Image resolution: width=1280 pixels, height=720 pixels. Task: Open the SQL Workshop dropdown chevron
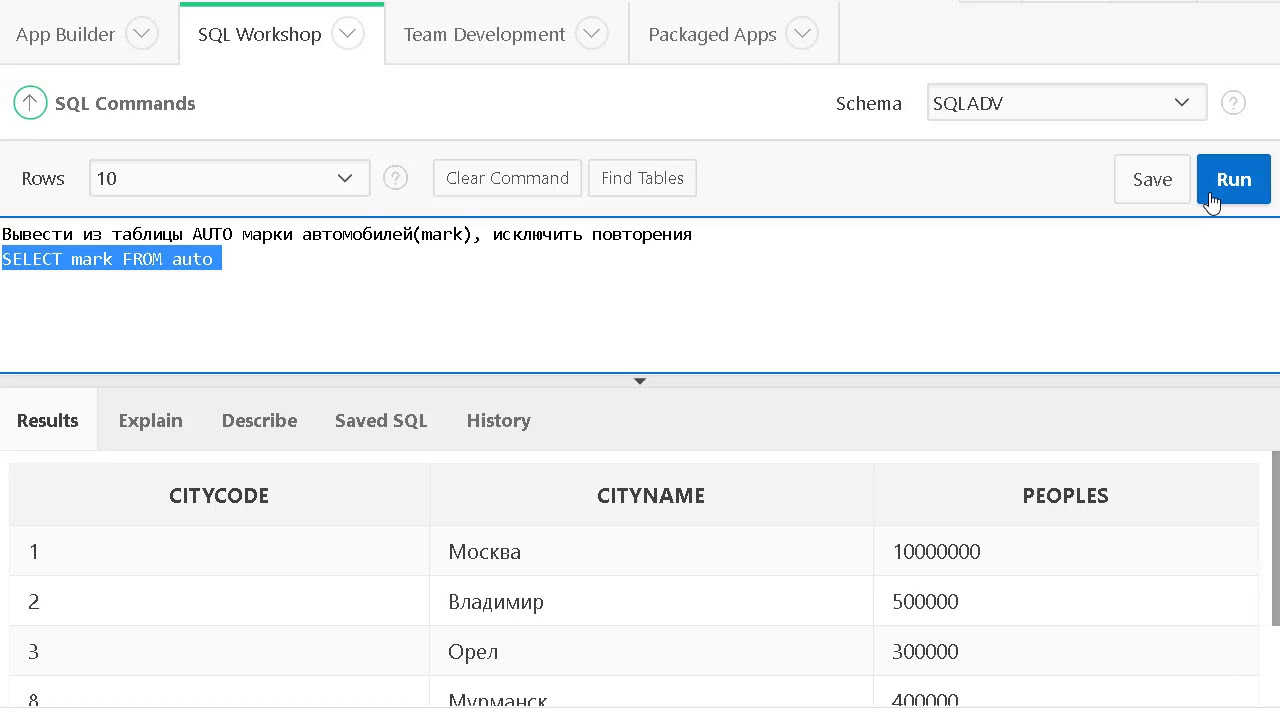point(348,34)
